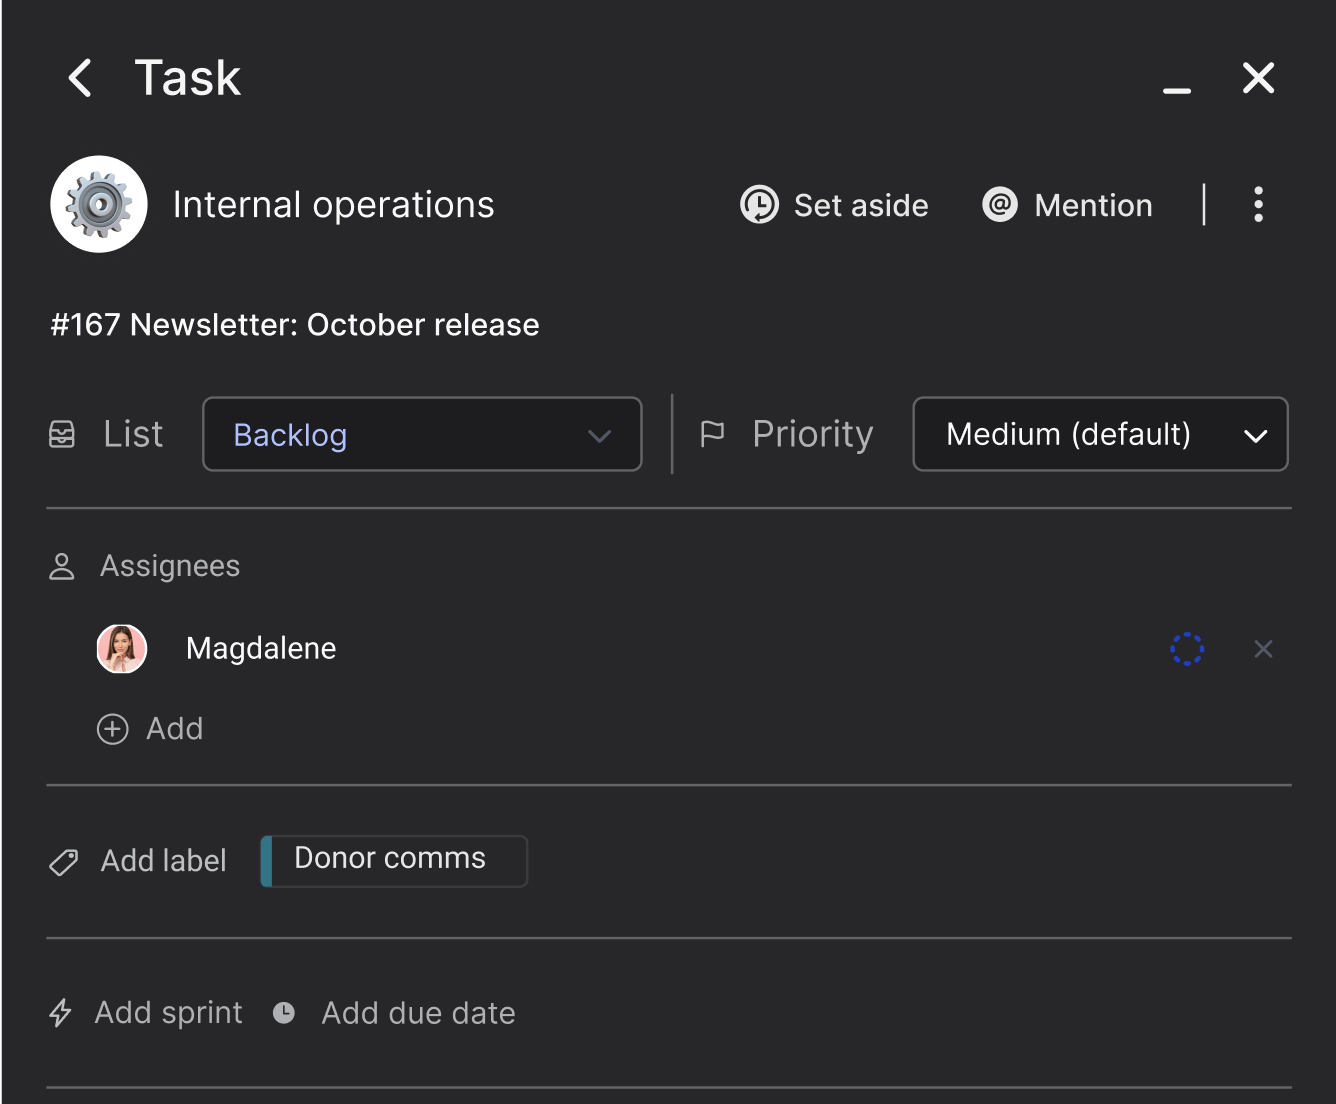Open the Medium (default) priority dropdown
The width and height of the screenshot is (1336, 1104).
pyautogui.click(x=1100, y=435)
